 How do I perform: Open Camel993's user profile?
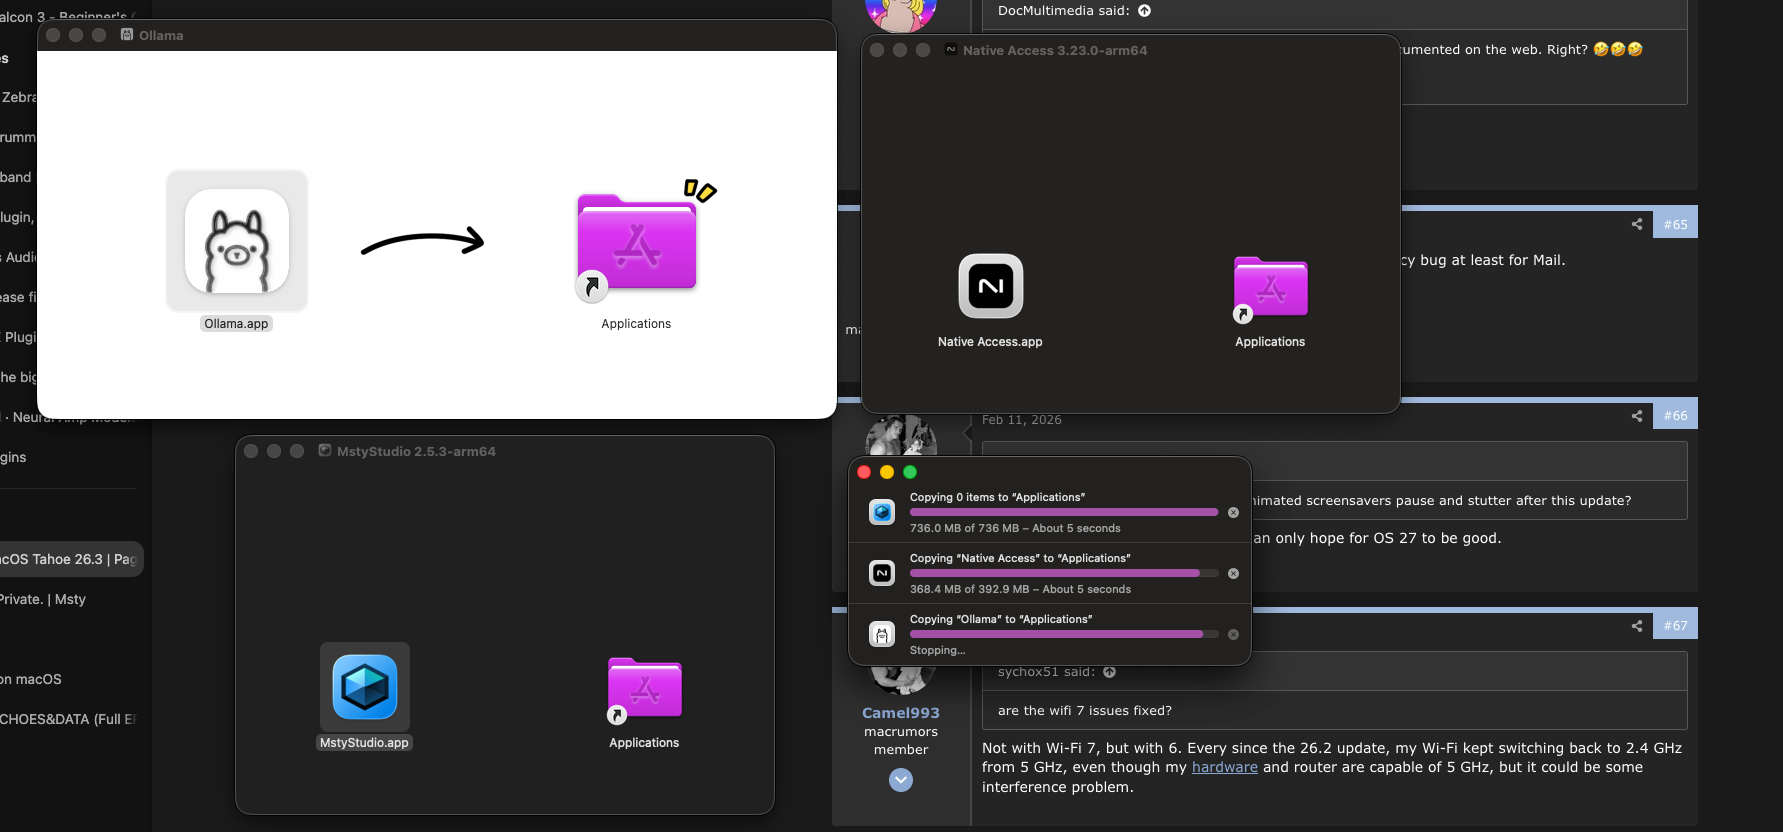point(901,713)
